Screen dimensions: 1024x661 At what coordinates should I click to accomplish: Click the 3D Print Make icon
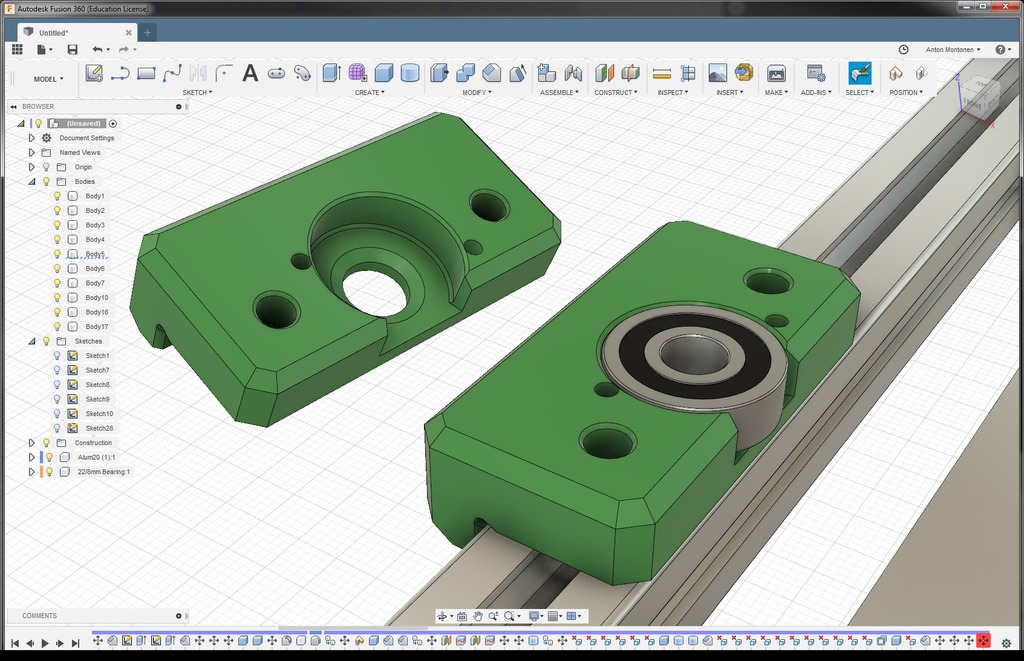coord(776,73)
